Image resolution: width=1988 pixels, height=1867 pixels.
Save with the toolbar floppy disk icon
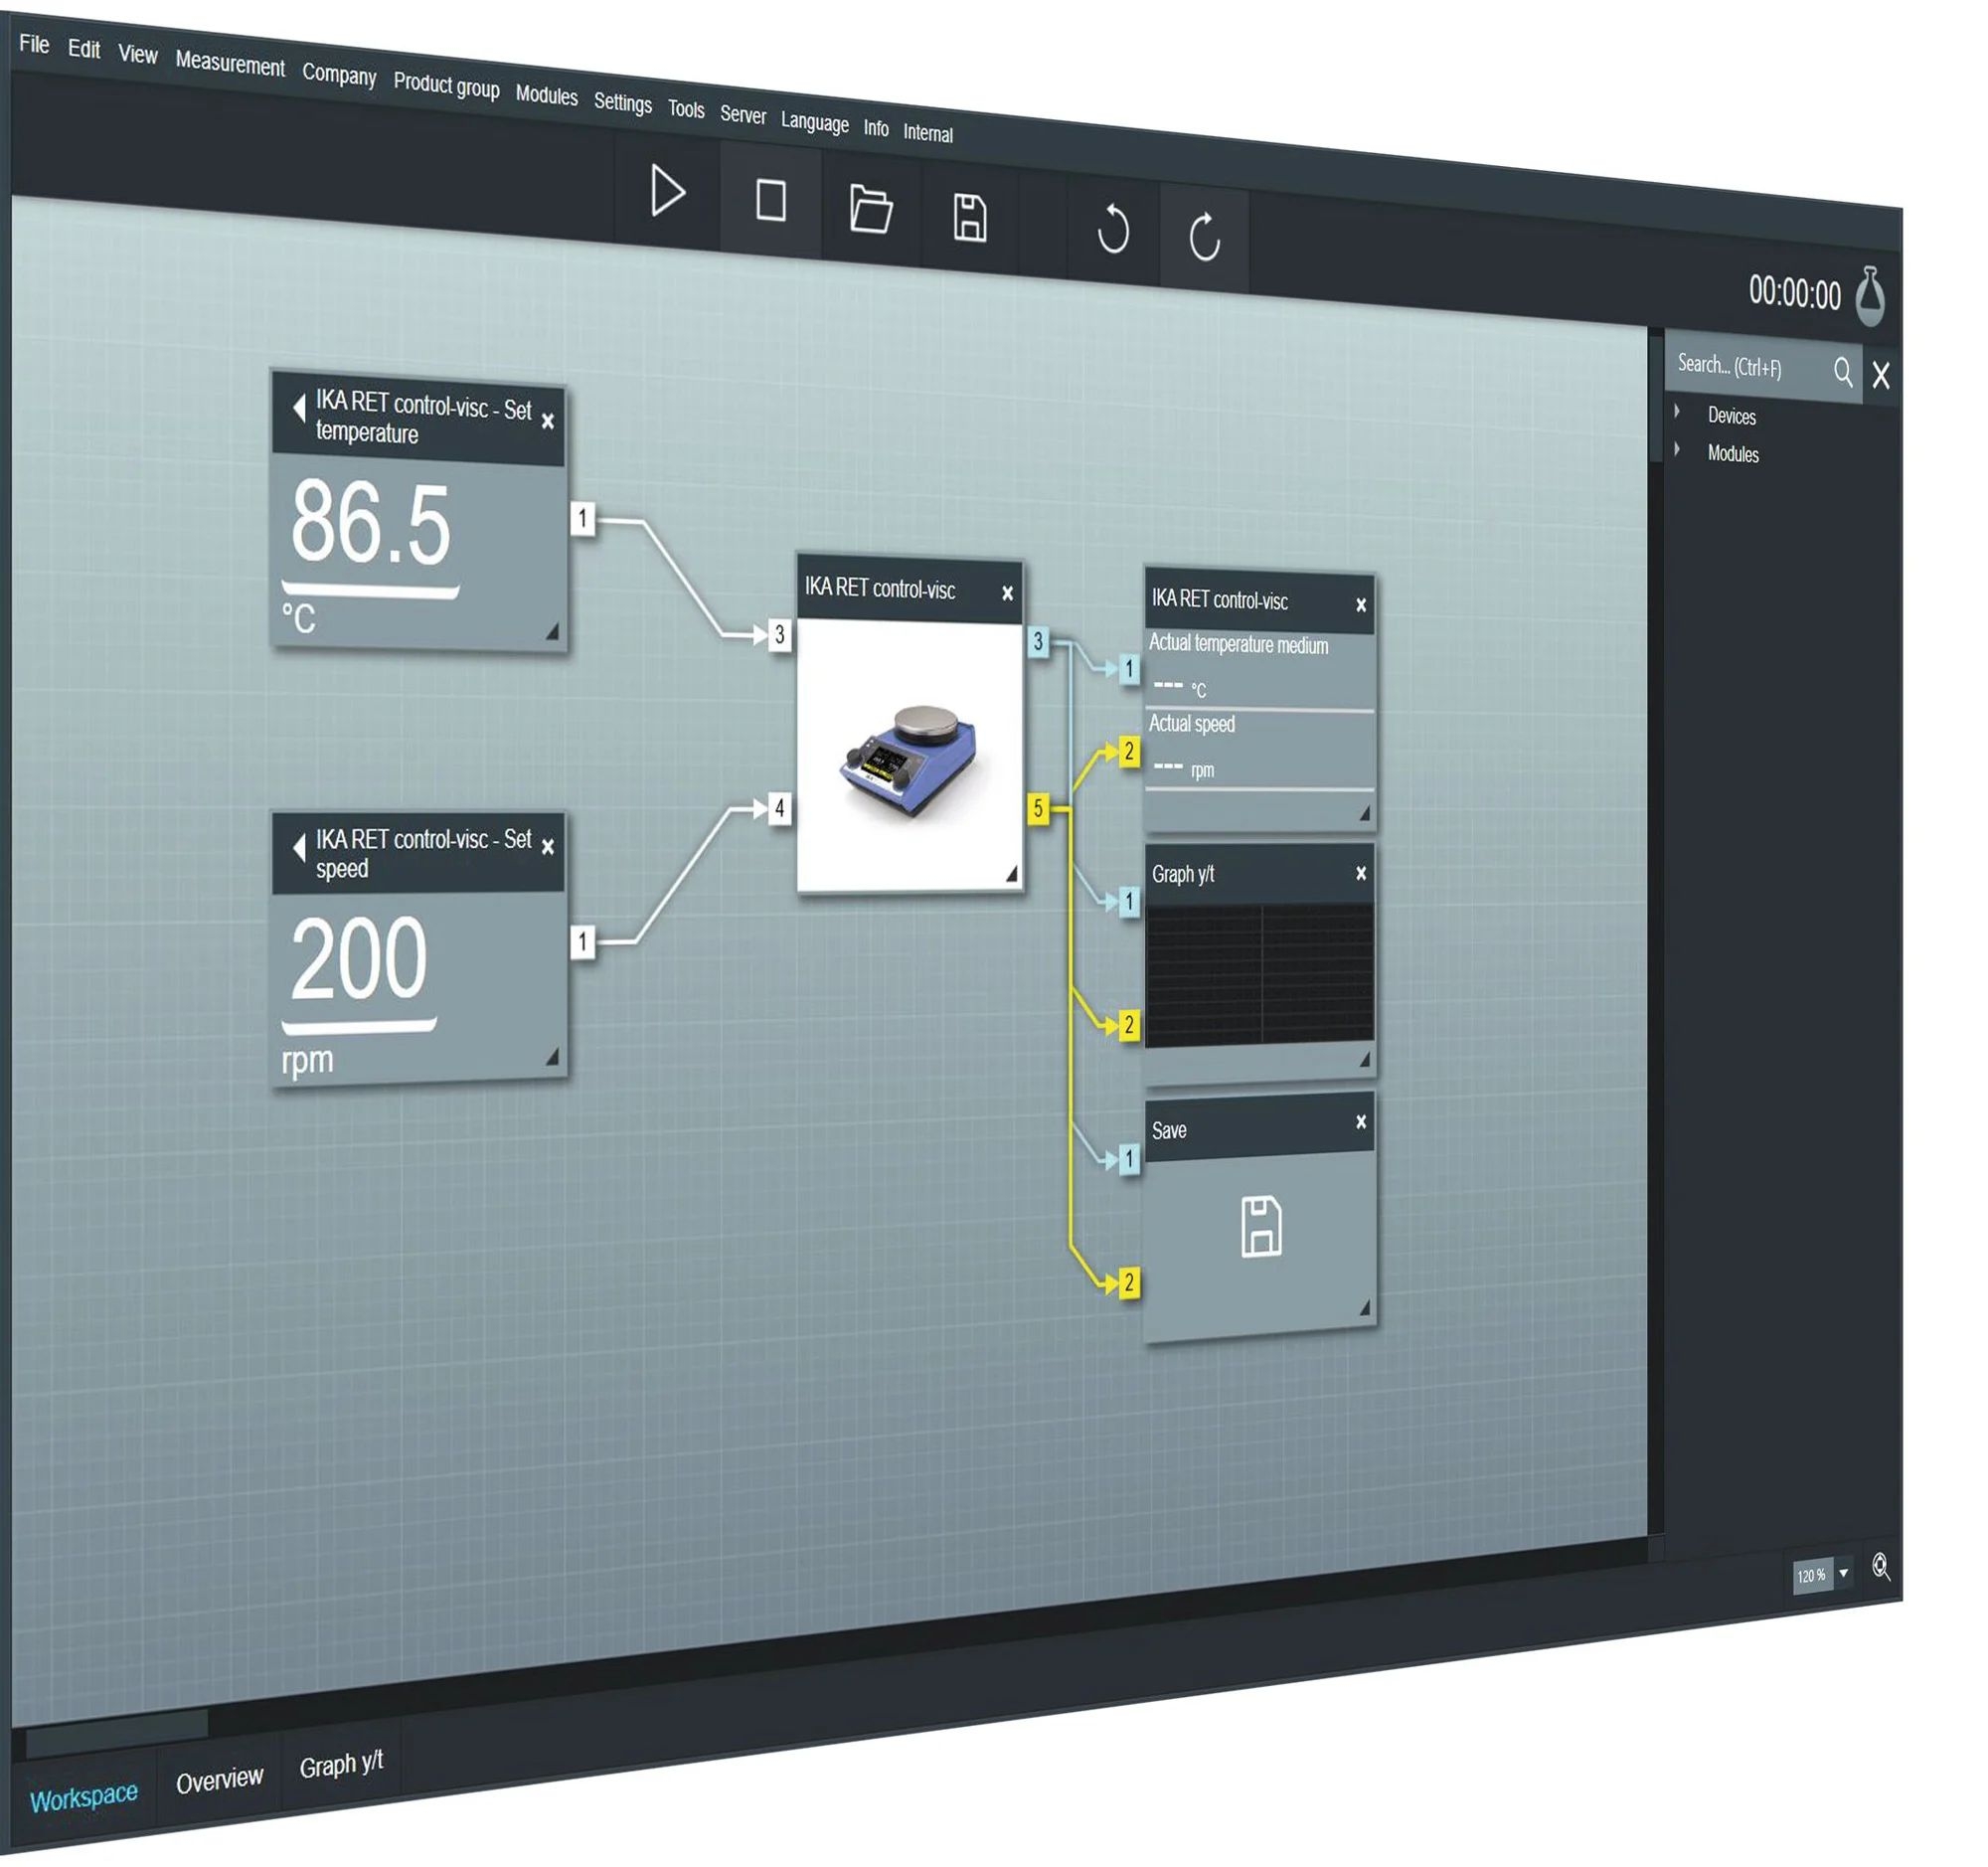tap(969, 218)
